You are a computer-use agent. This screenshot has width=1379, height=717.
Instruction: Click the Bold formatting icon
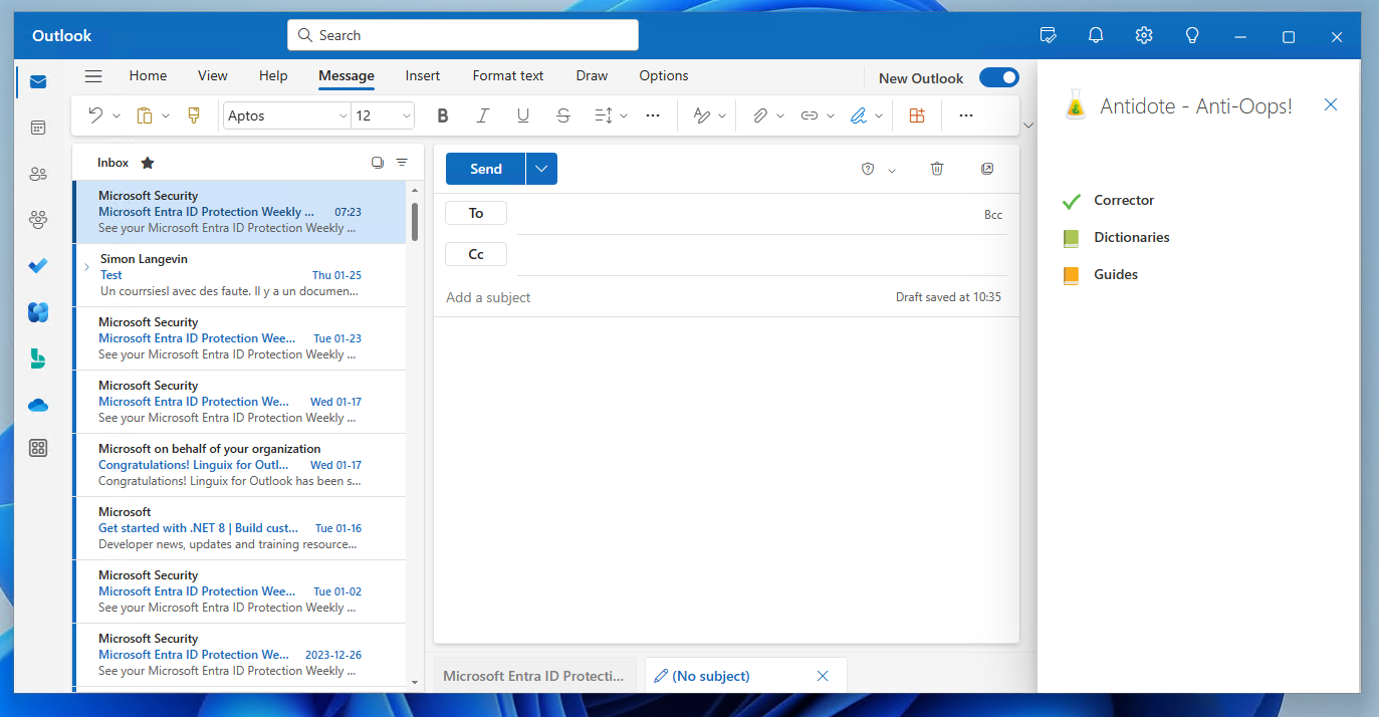click(x=443, y=116)
